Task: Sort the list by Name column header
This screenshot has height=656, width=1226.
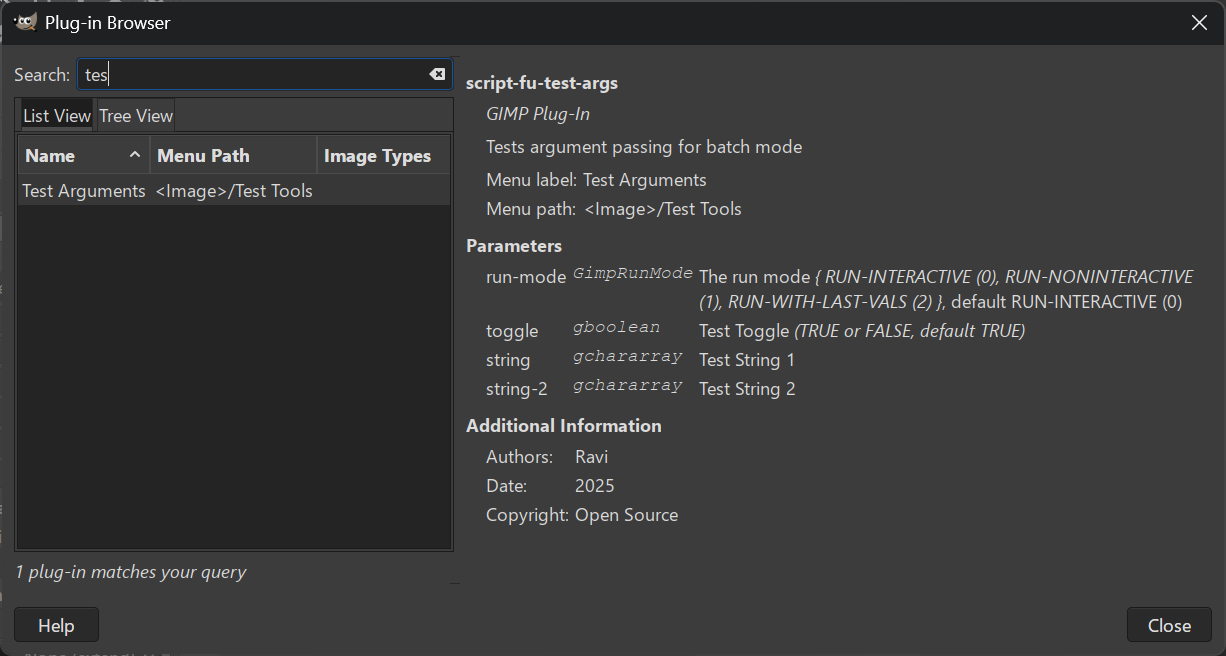Action: pyautogui.click(x=60, y=156)
